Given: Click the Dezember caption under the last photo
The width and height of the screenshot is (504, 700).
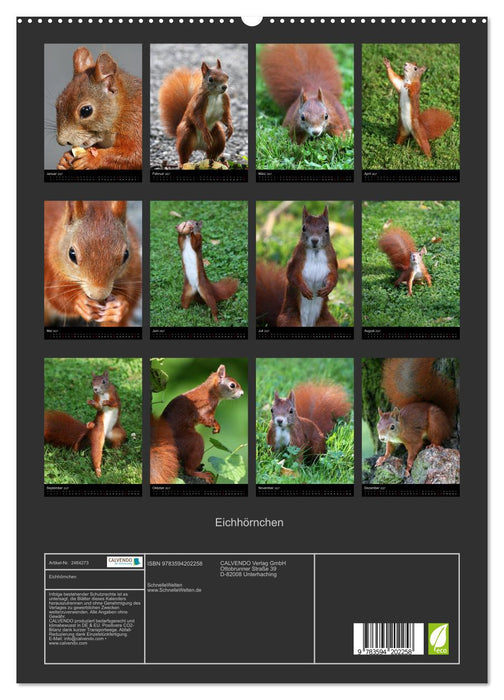Looking at the screenshot, I should tap(374, 488).
